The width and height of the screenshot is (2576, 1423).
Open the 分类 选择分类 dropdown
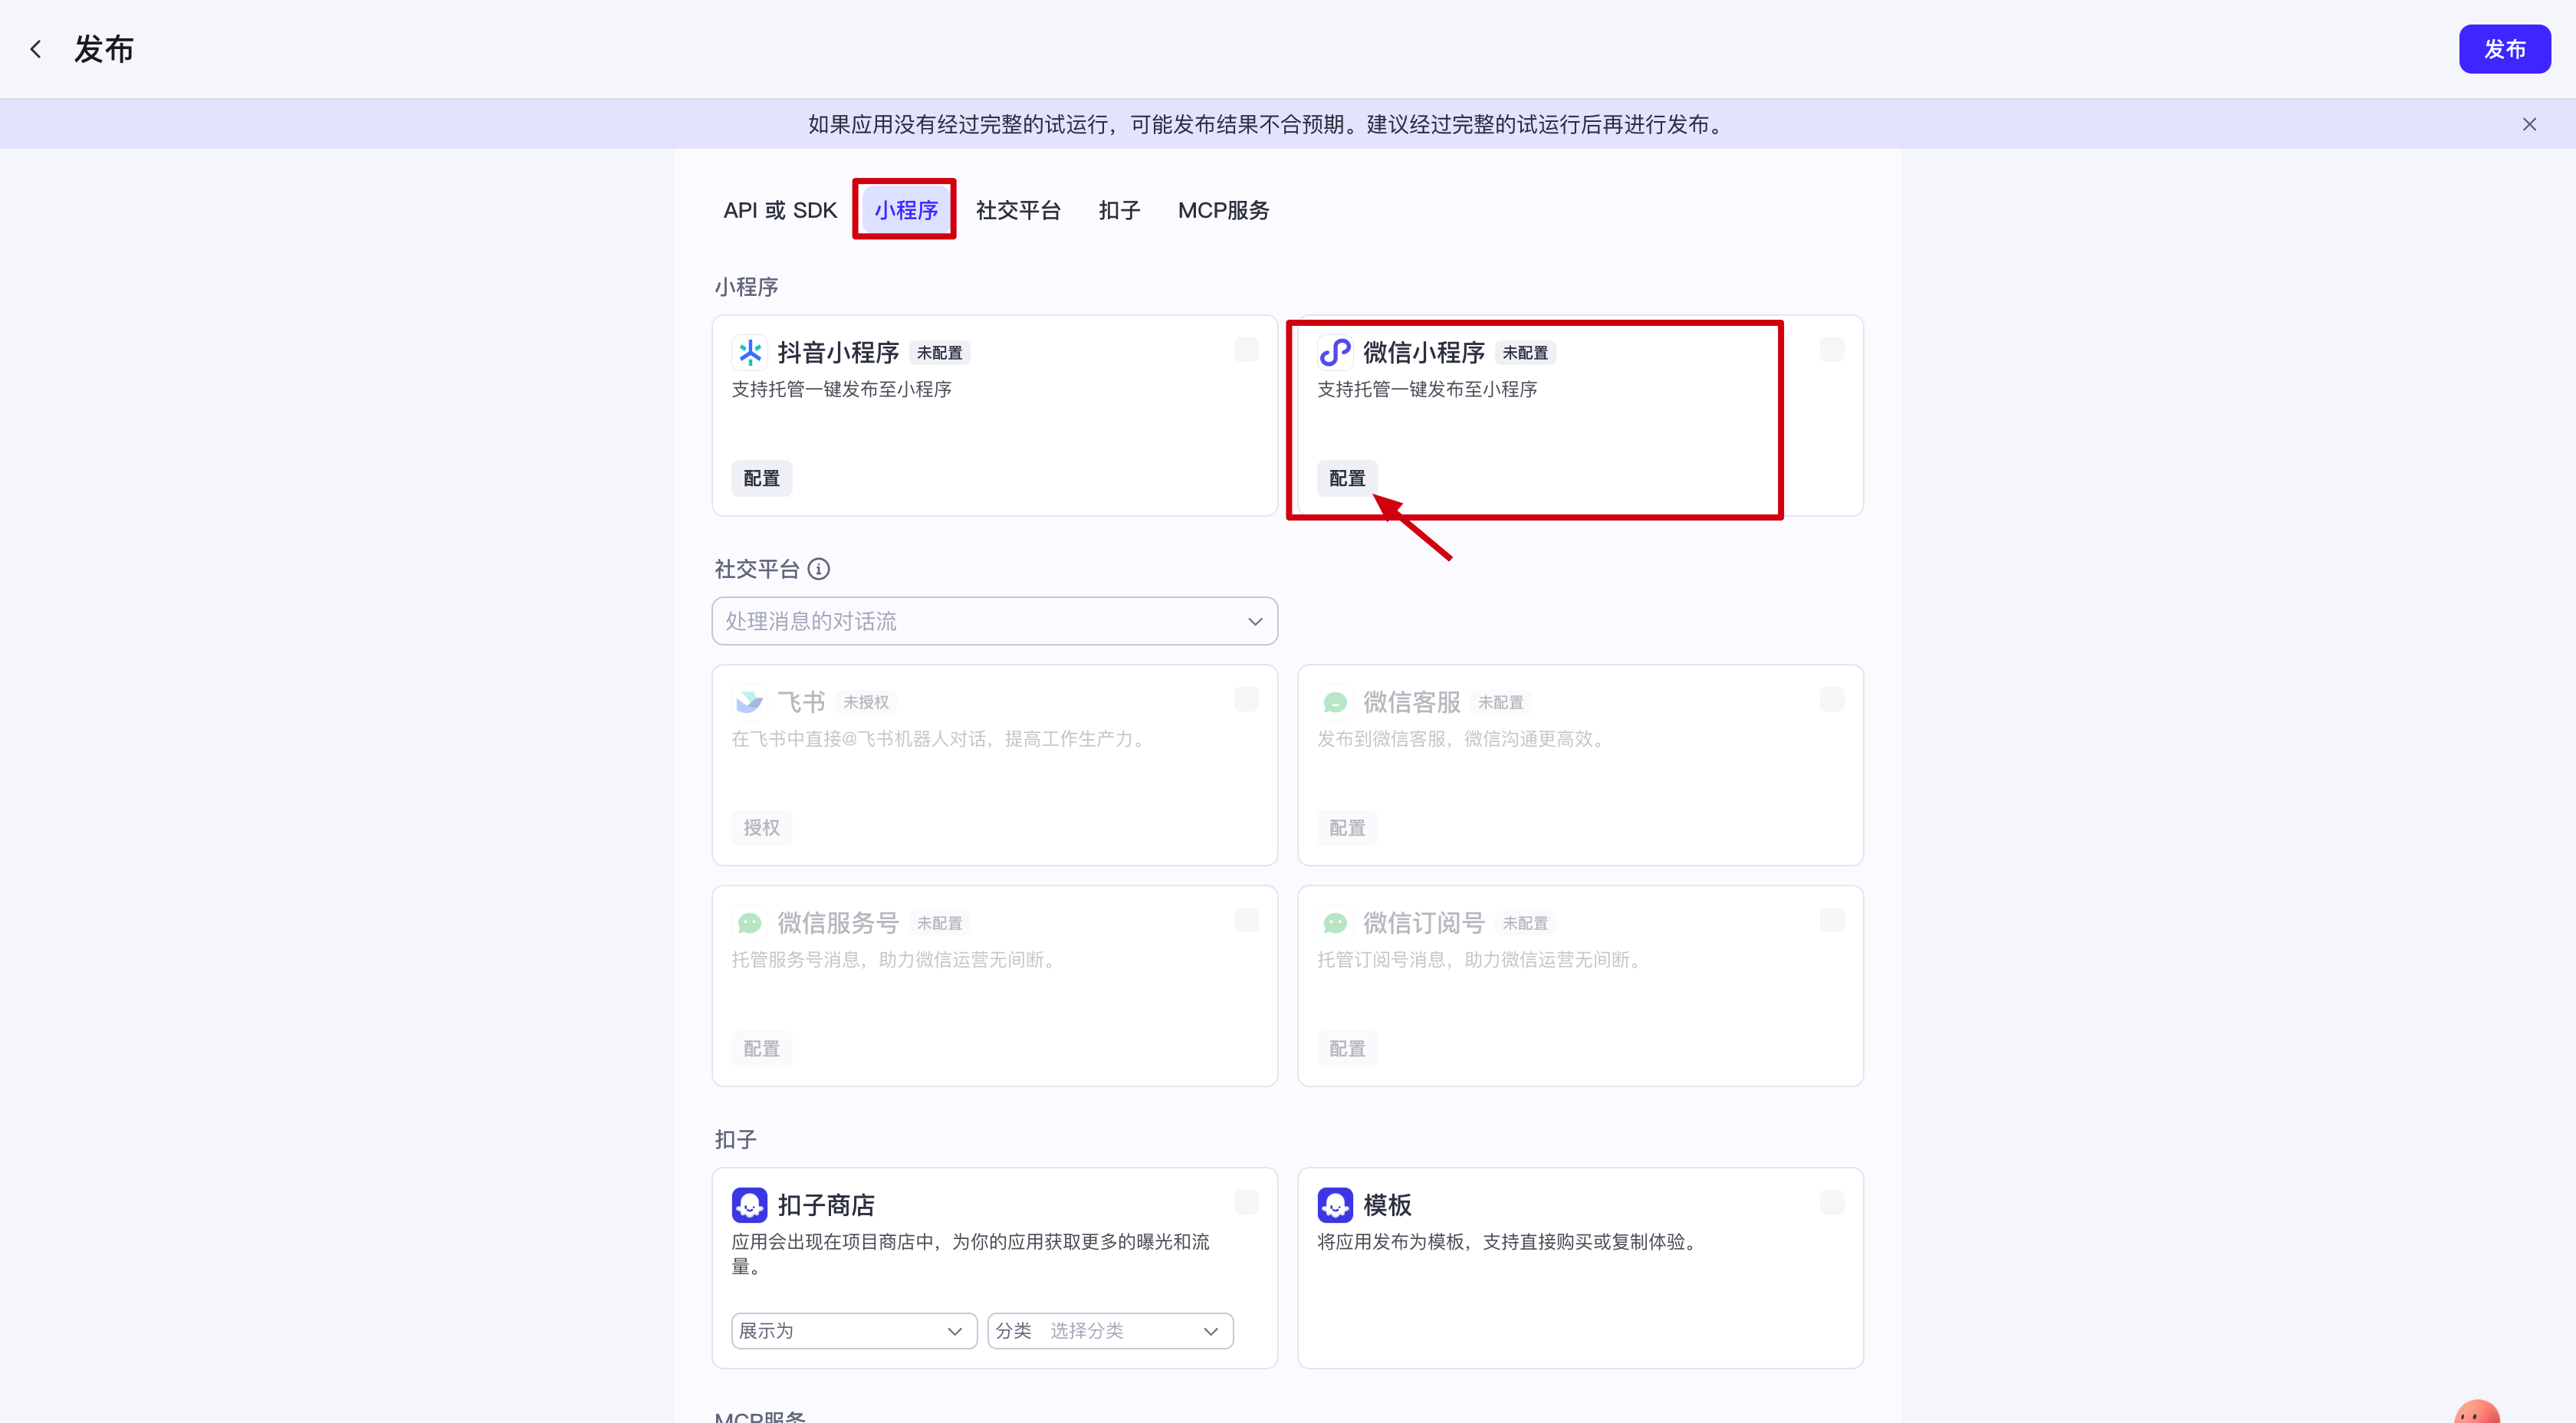point(1109,1331)
